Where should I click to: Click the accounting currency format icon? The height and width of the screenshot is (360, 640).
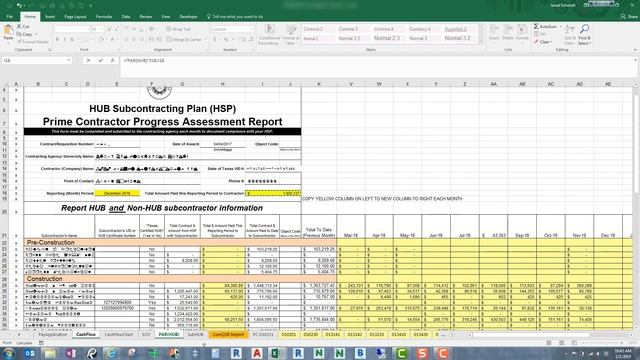click(x=215, y=40)
